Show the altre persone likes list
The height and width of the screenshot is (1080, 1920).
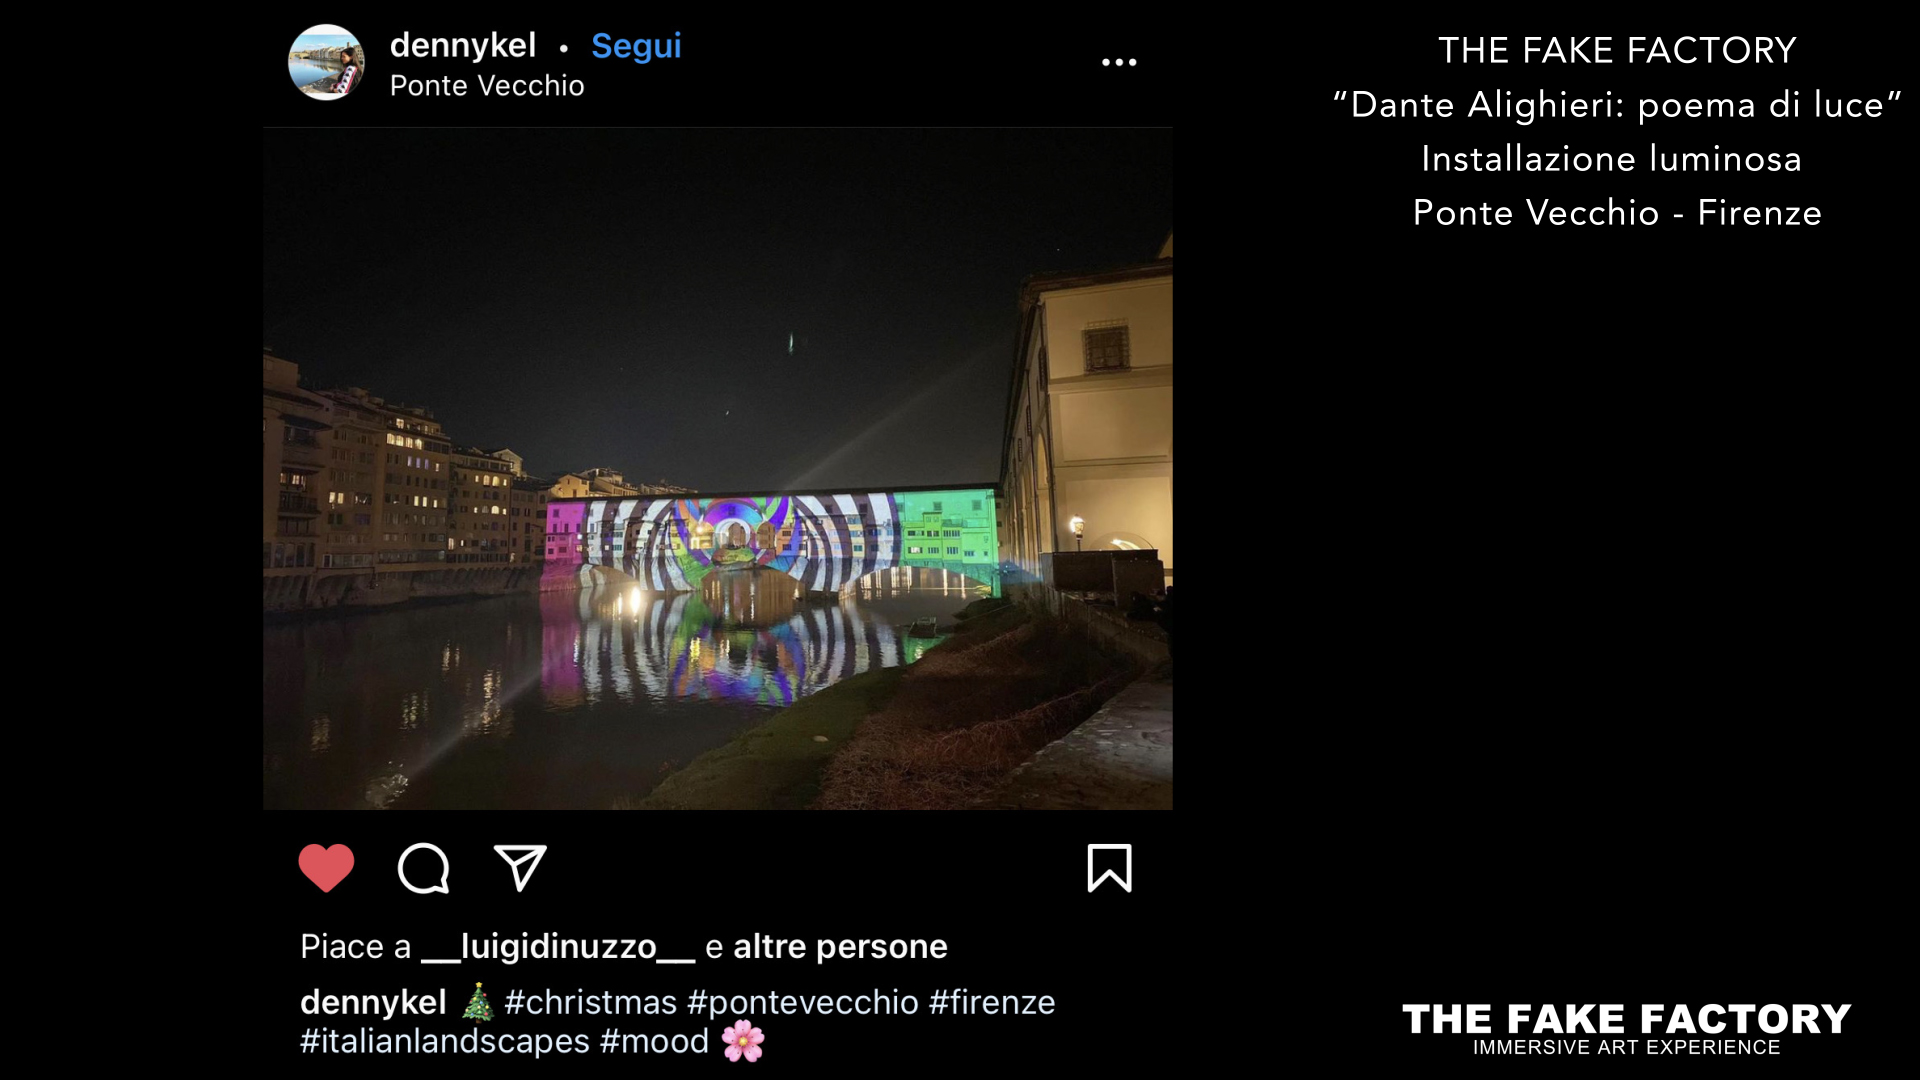pos(840,946)
